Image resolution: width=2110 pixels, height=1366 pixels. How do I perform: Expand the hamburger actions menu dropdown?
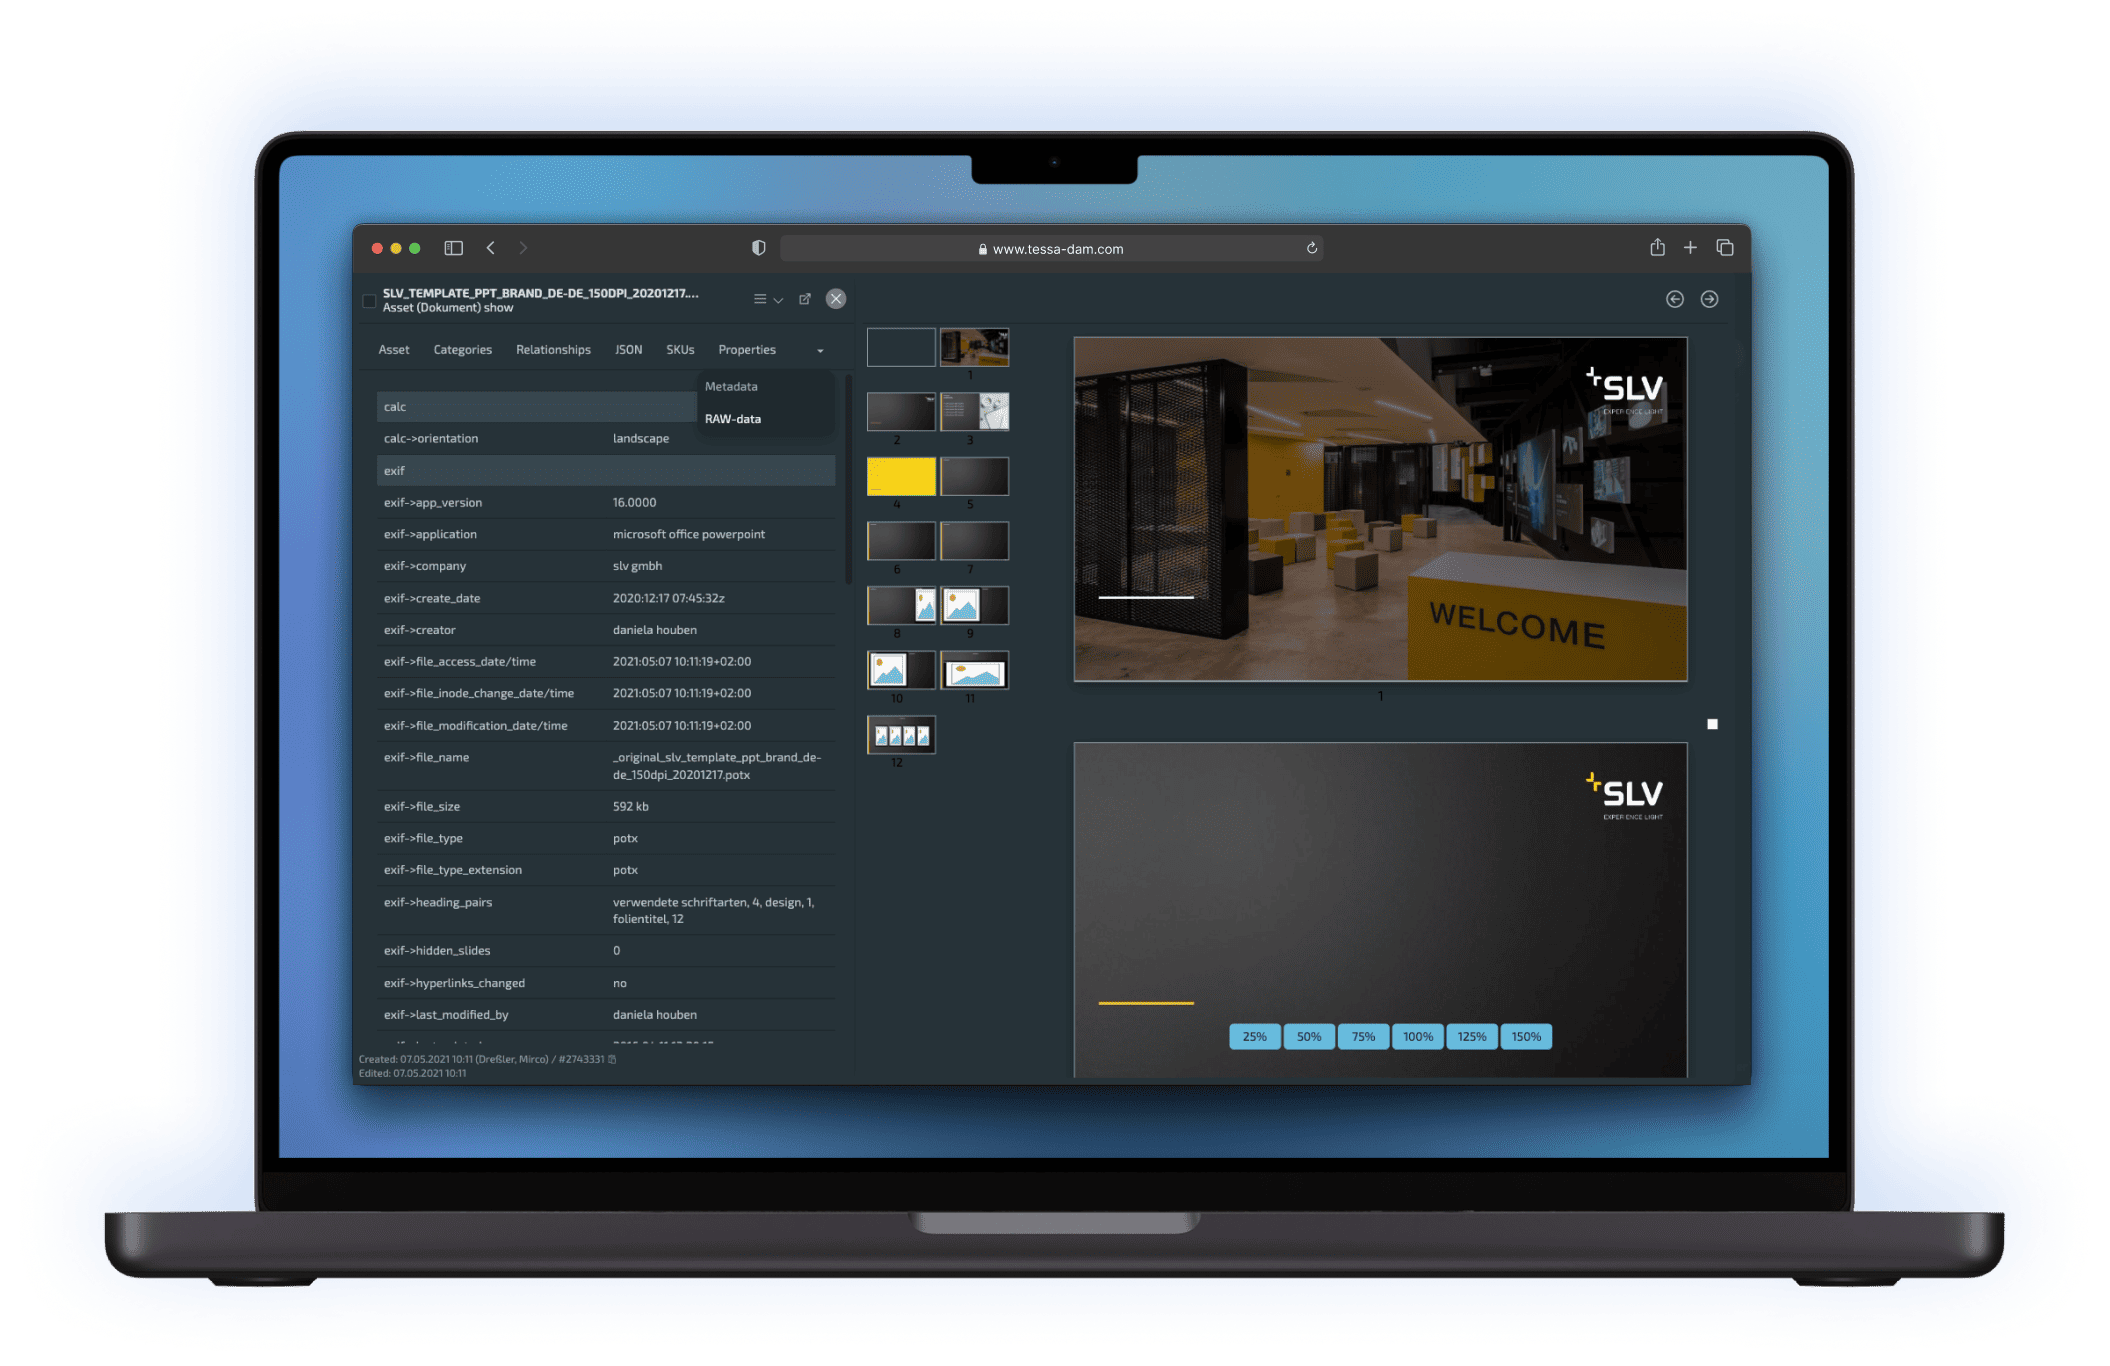click(x=768, y=299)
